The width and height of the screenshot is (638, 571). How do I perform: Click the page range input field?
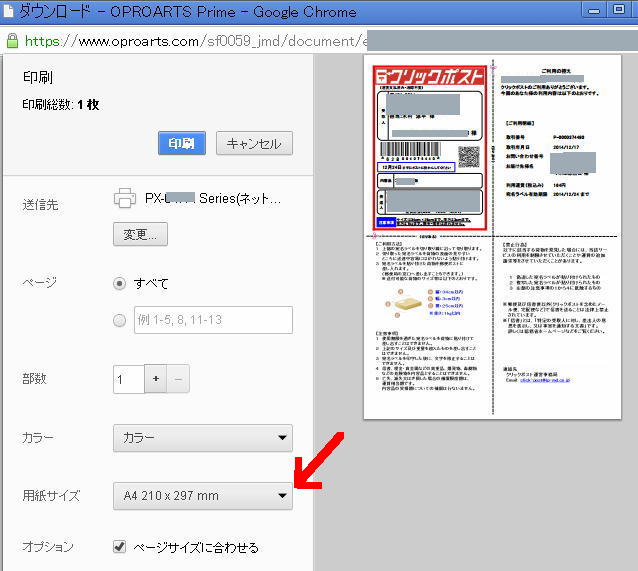pos(213,320)
